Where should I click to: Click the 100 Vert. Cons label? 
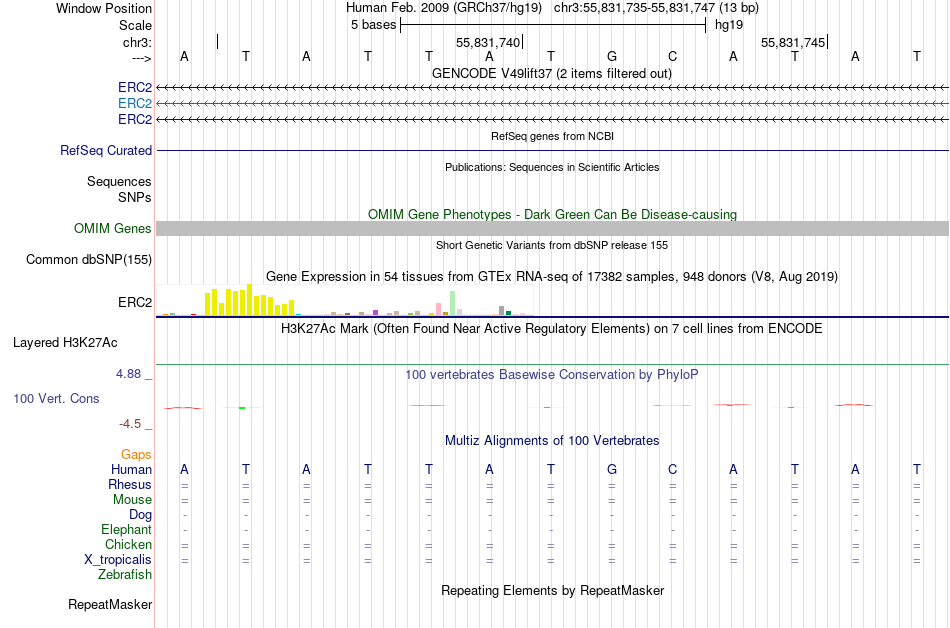pos(56,398)
